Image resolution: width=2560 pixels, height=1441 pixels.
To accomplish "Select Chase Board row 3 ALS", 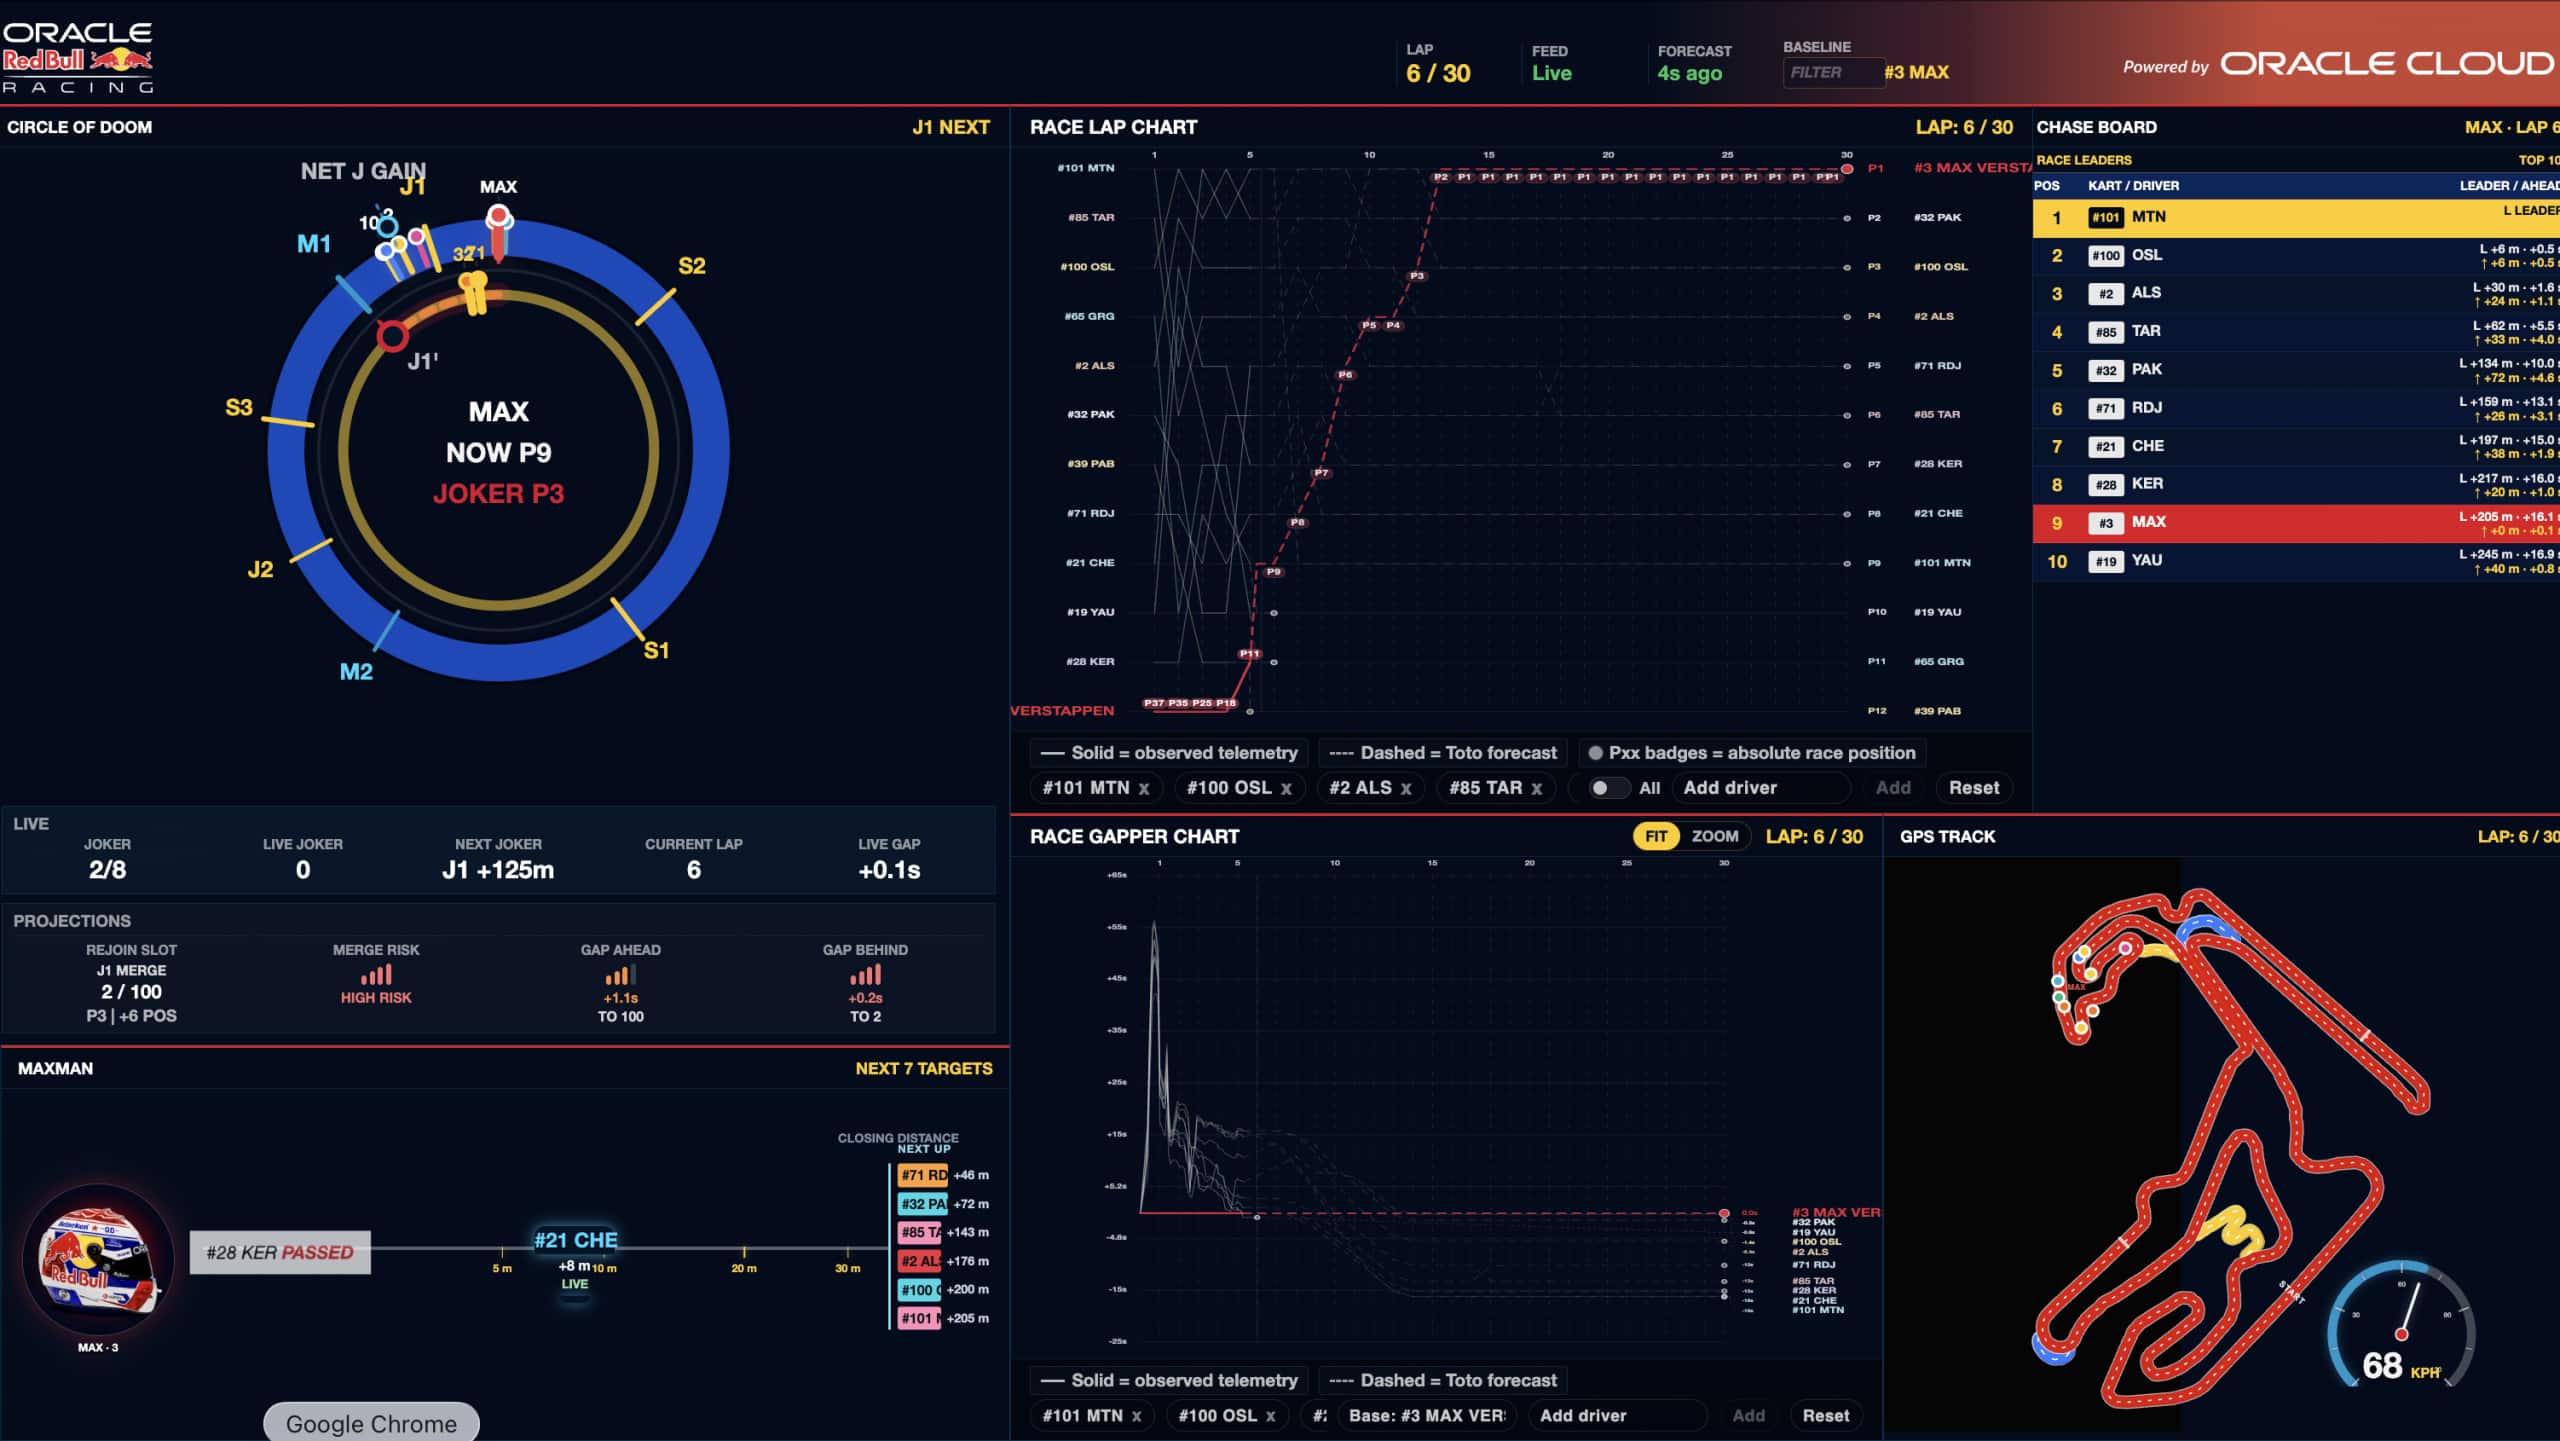I will coord(2296,294).
